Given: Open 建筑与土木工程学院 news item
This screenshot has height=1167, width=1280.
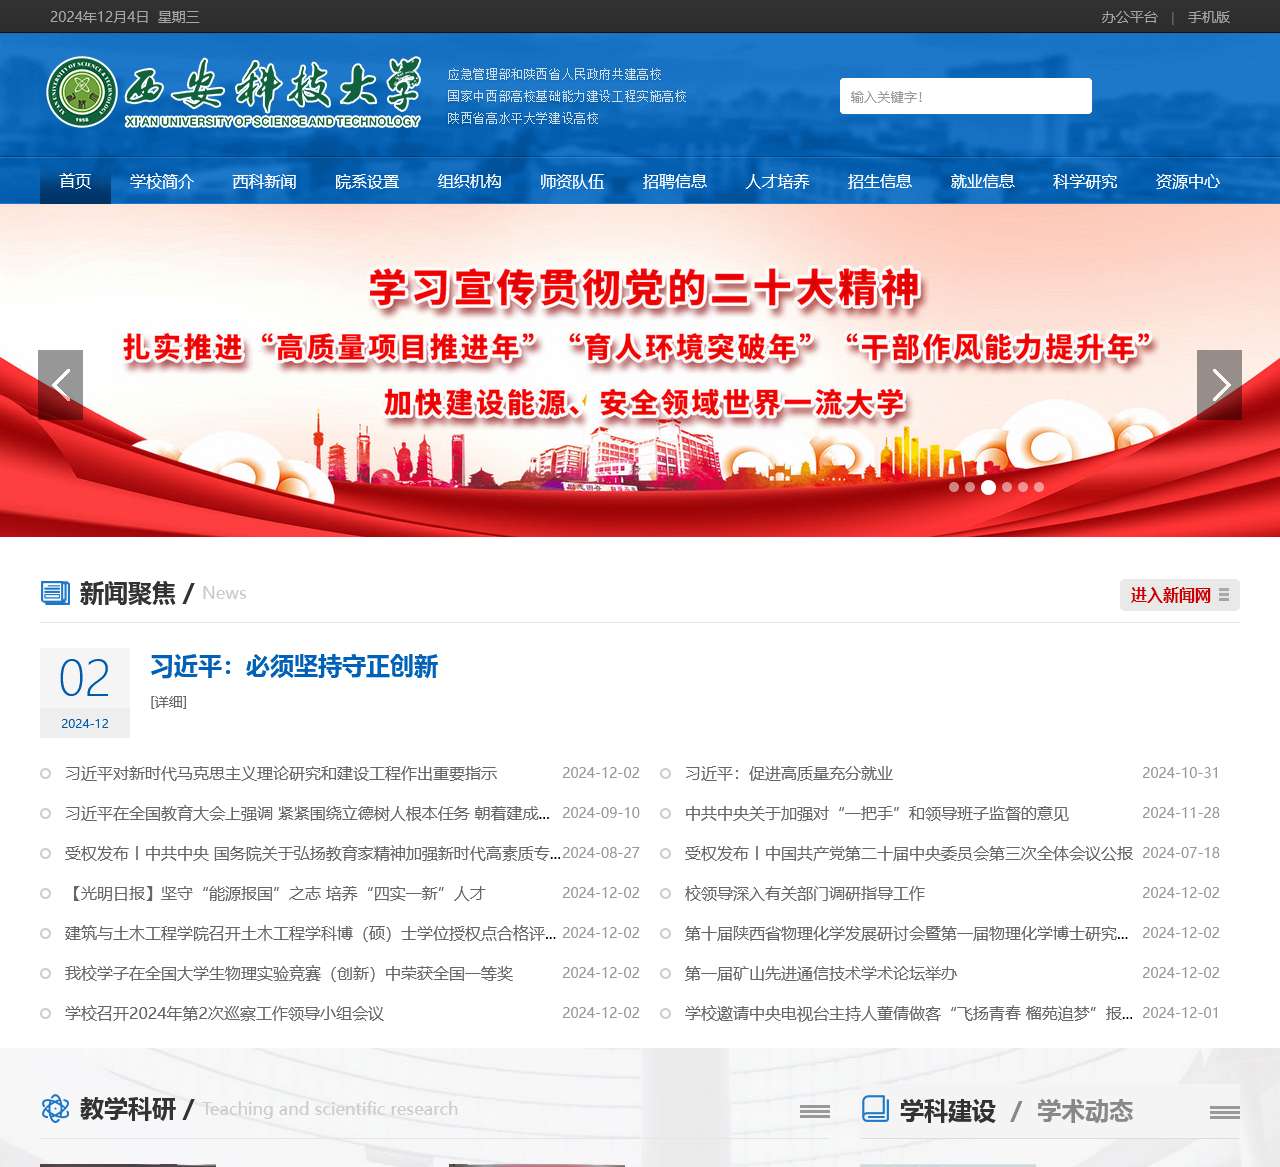Looking at the screenshot, I should point(310,933).
